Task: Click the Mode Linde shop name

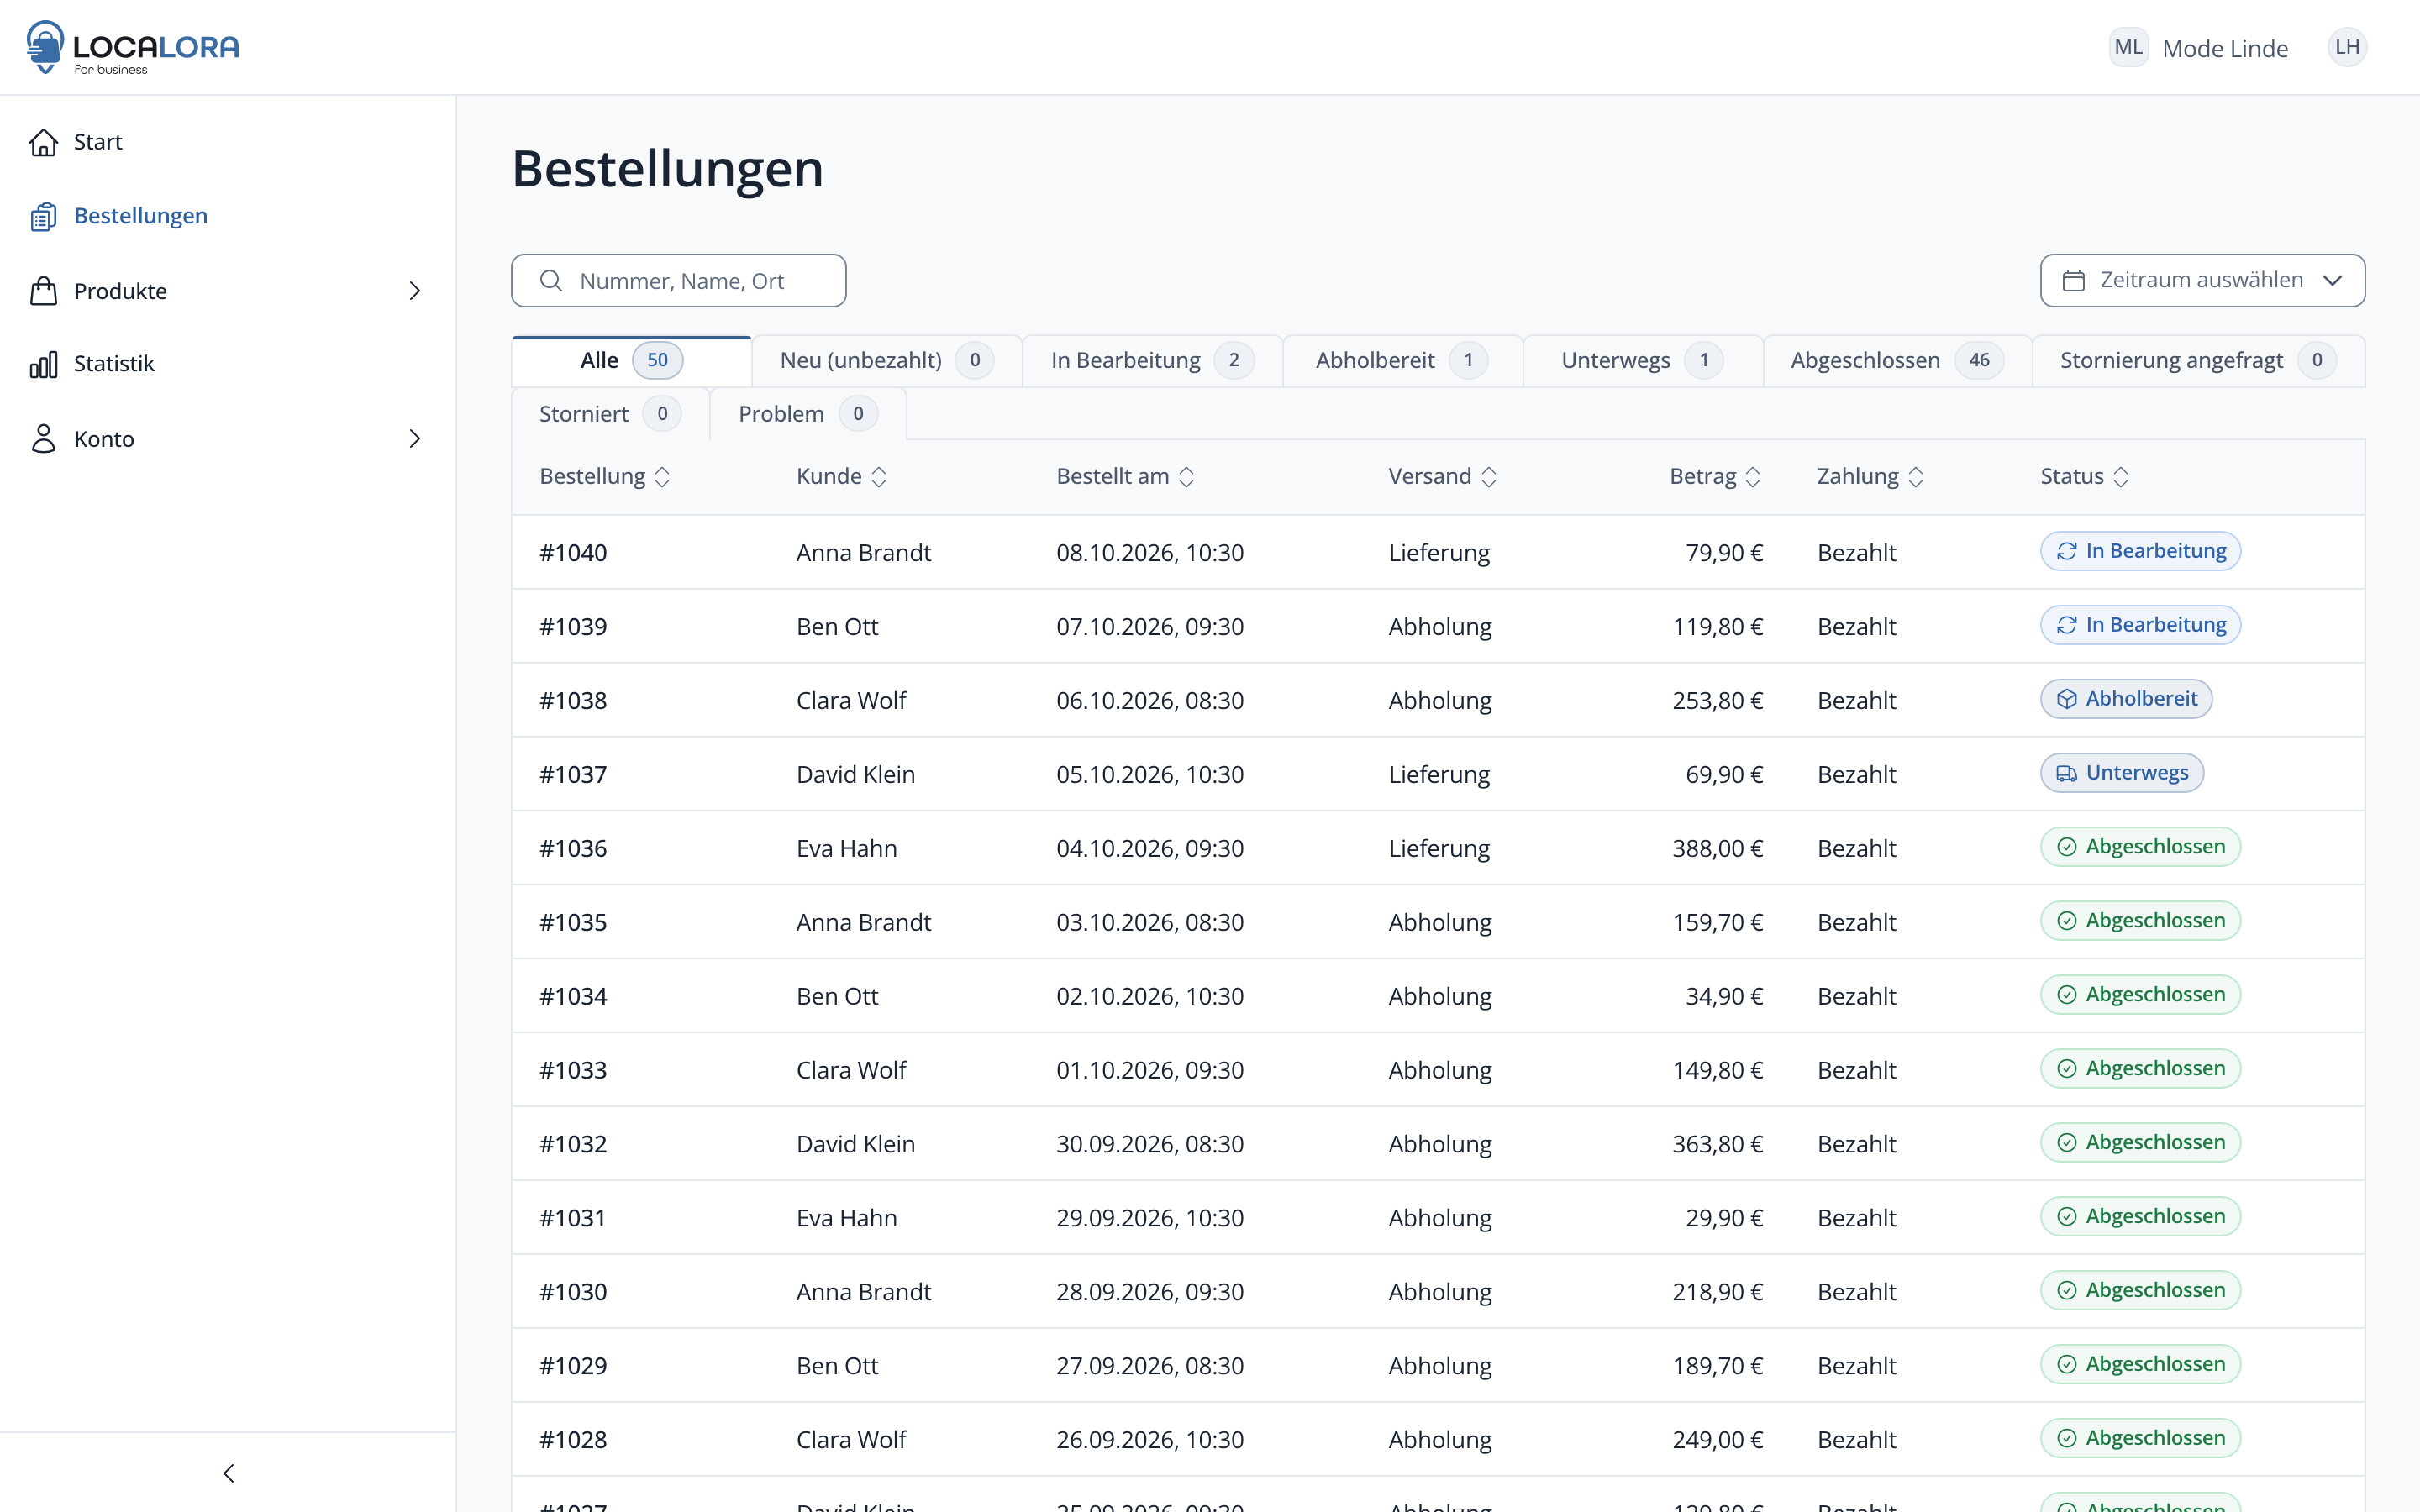Action: pyautogui.click(x=2225, y=48)
